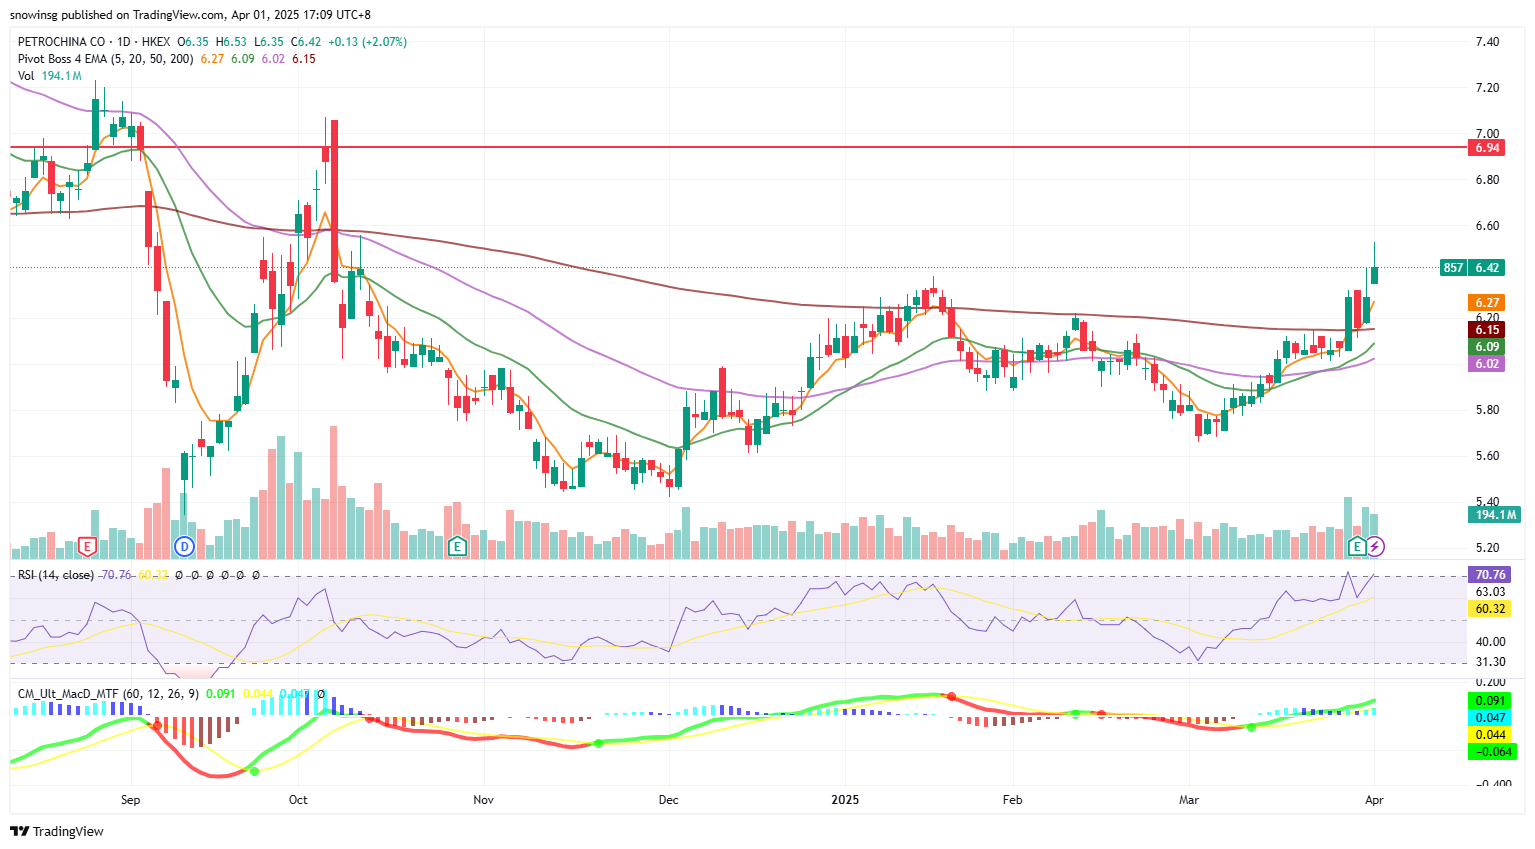Click the high value H6.53 in legend

[x=231, y=42]
